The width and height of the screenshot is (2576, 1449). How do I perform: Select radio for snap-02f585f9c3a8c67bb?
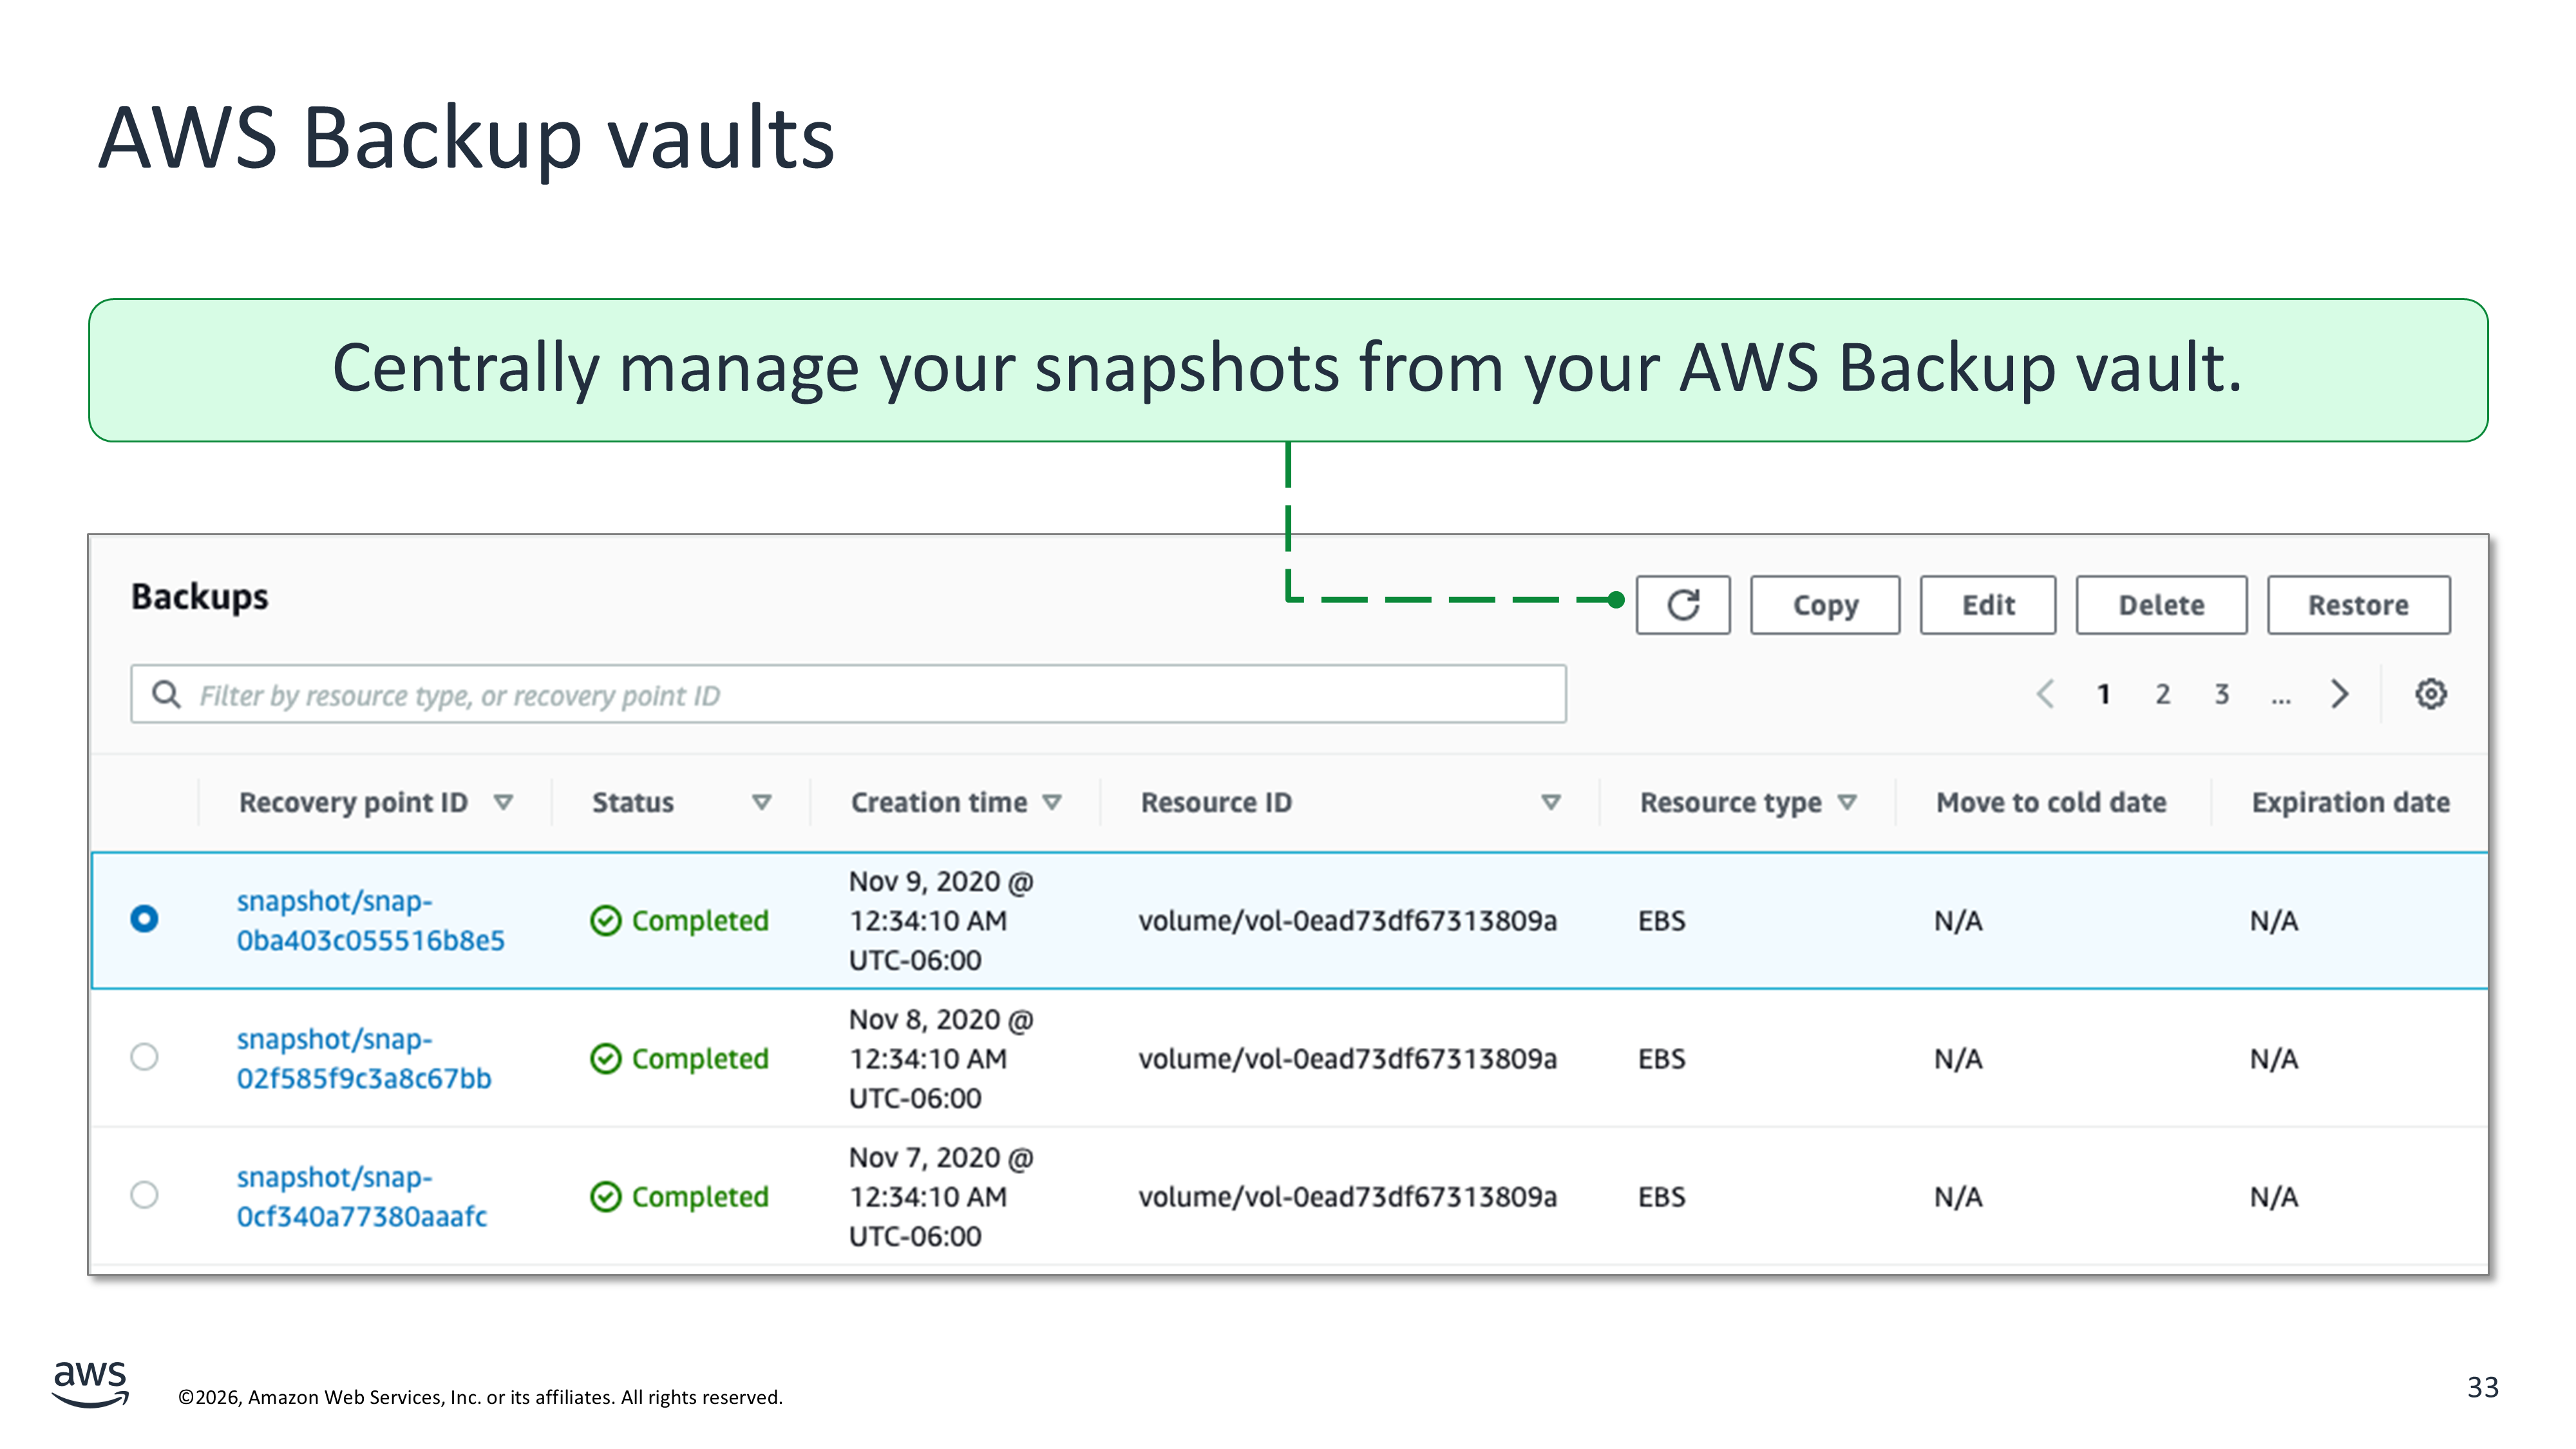[x=144, y=1057]
